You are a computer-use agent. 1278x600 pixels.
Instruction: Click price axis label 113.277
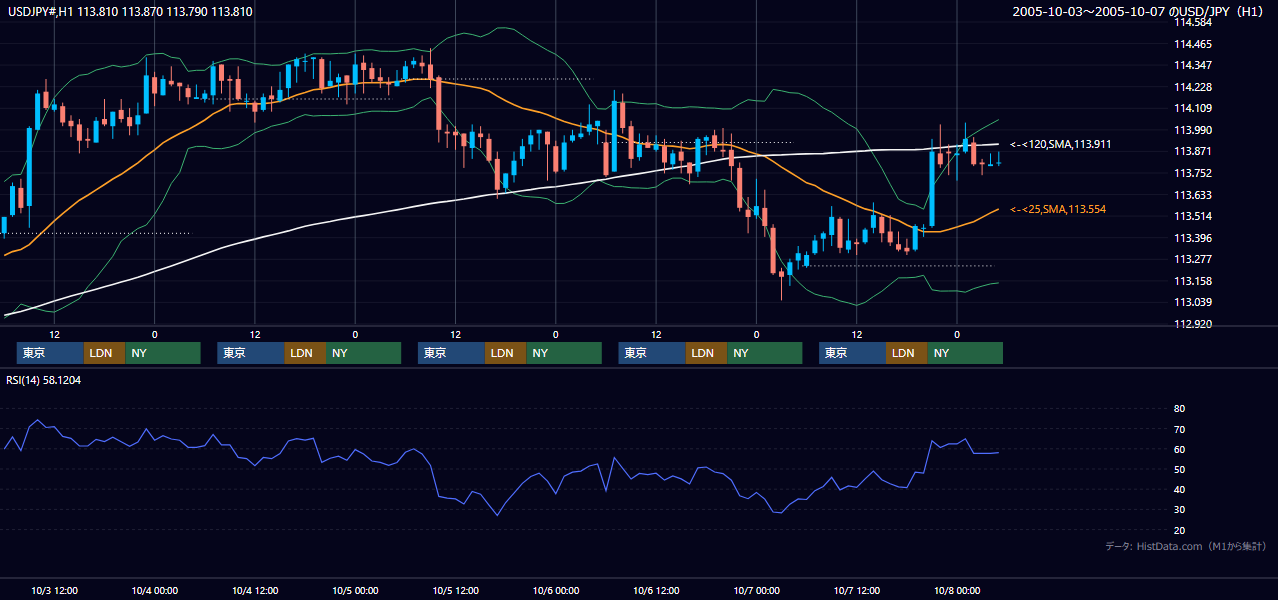click(1192, 259)
